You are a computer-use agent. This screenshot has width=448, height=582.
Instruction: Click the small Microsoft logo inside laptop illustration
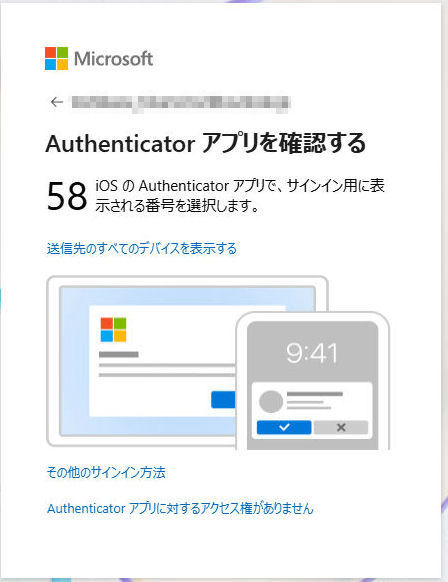point(113,329)
